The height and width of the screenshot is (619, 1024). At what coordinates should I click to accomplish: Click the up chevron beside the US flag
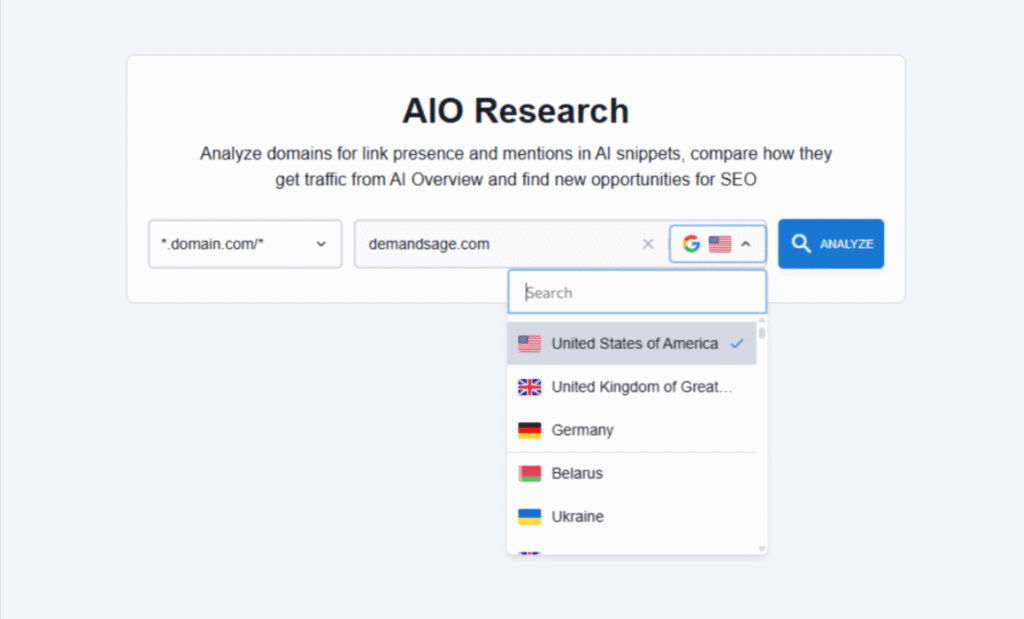click(x=746, y=244)
